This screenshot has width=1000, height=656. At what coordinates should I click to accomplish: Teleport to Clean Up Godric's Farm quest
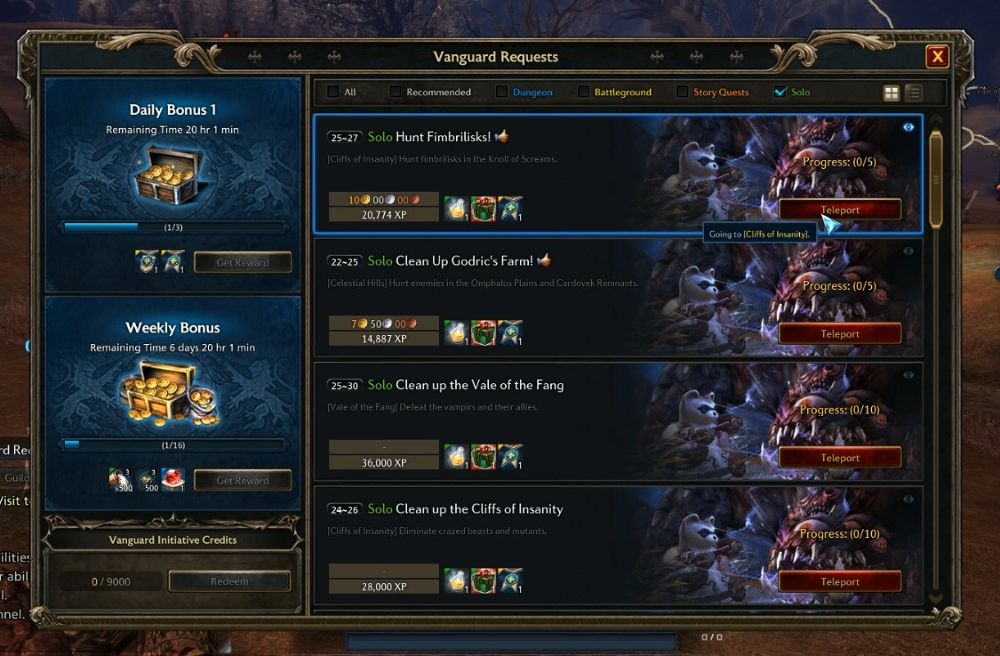point(840,333)
